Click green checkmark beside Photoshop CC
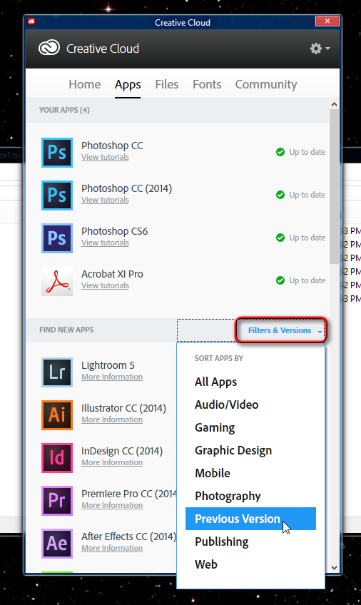The image size is (361, 605). point(280,152)
